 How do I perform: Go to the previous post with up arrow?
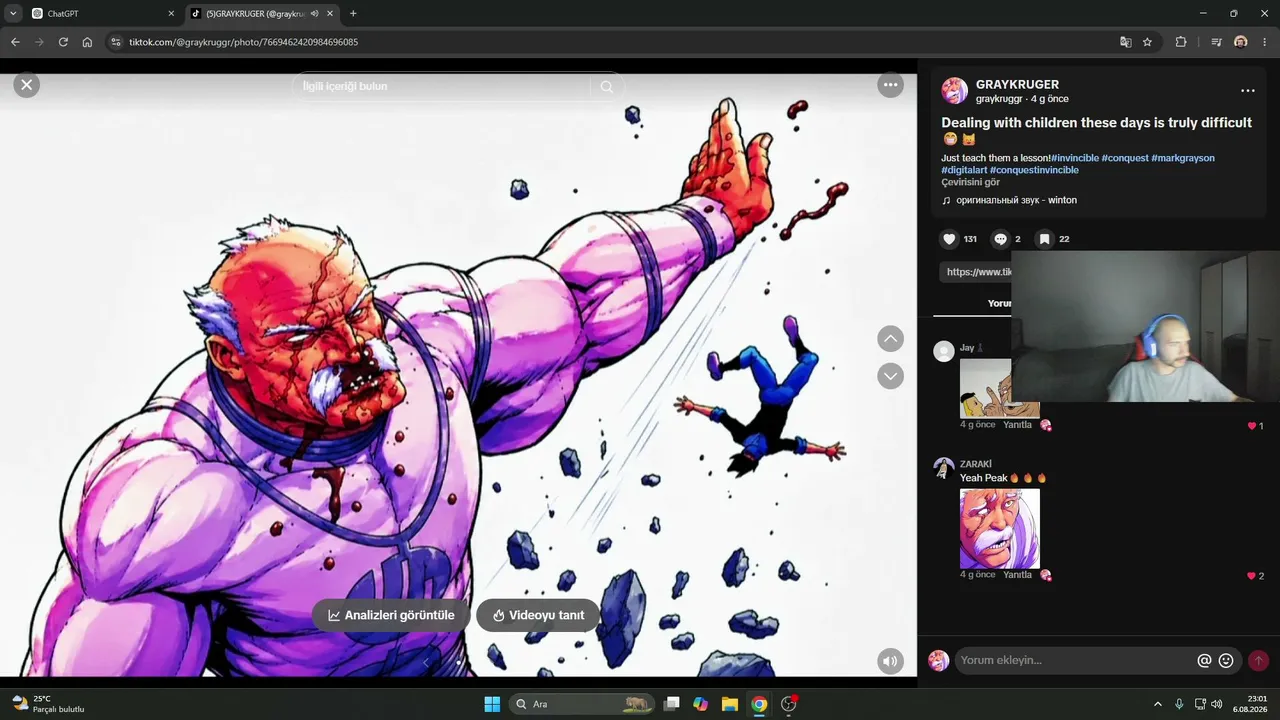pyautogui.click(x=890, y=338)
